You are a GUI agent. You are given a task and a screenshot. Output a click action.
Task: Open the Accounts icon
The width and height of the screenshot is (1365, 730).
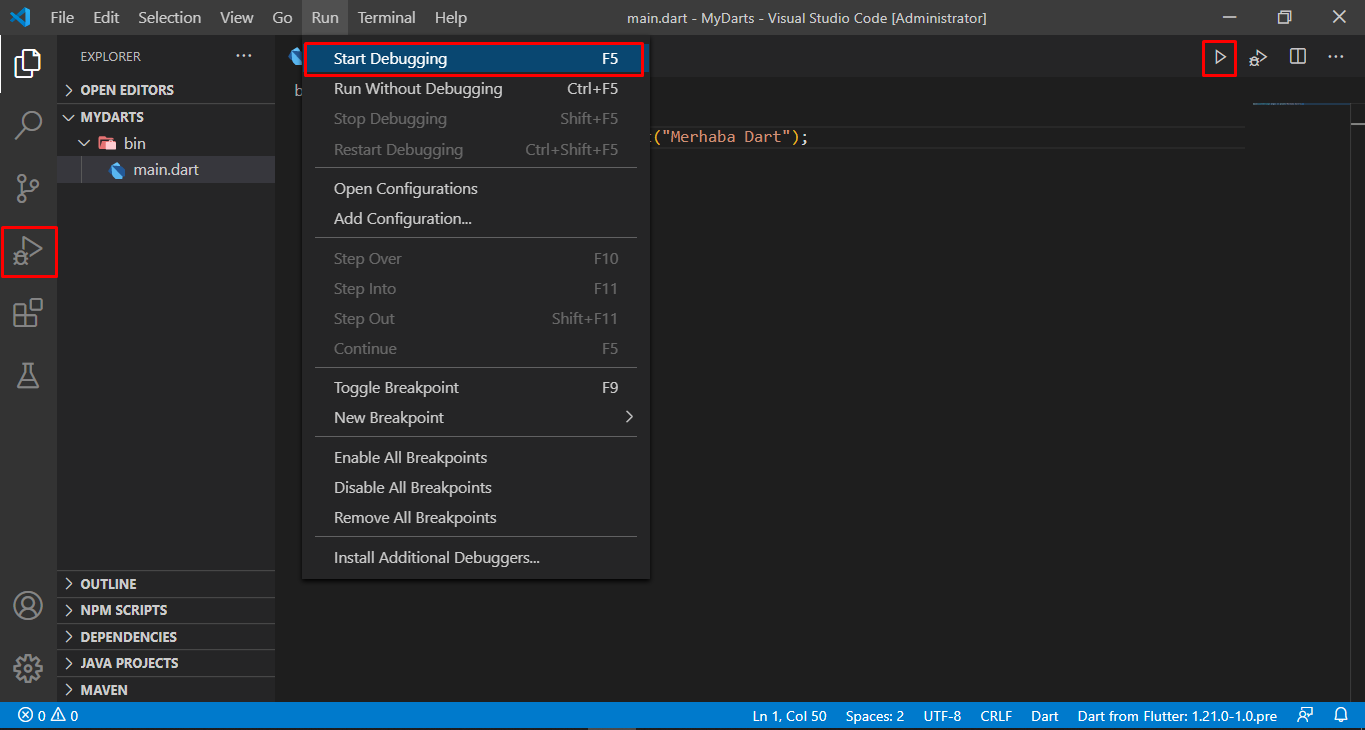(28, 606)
